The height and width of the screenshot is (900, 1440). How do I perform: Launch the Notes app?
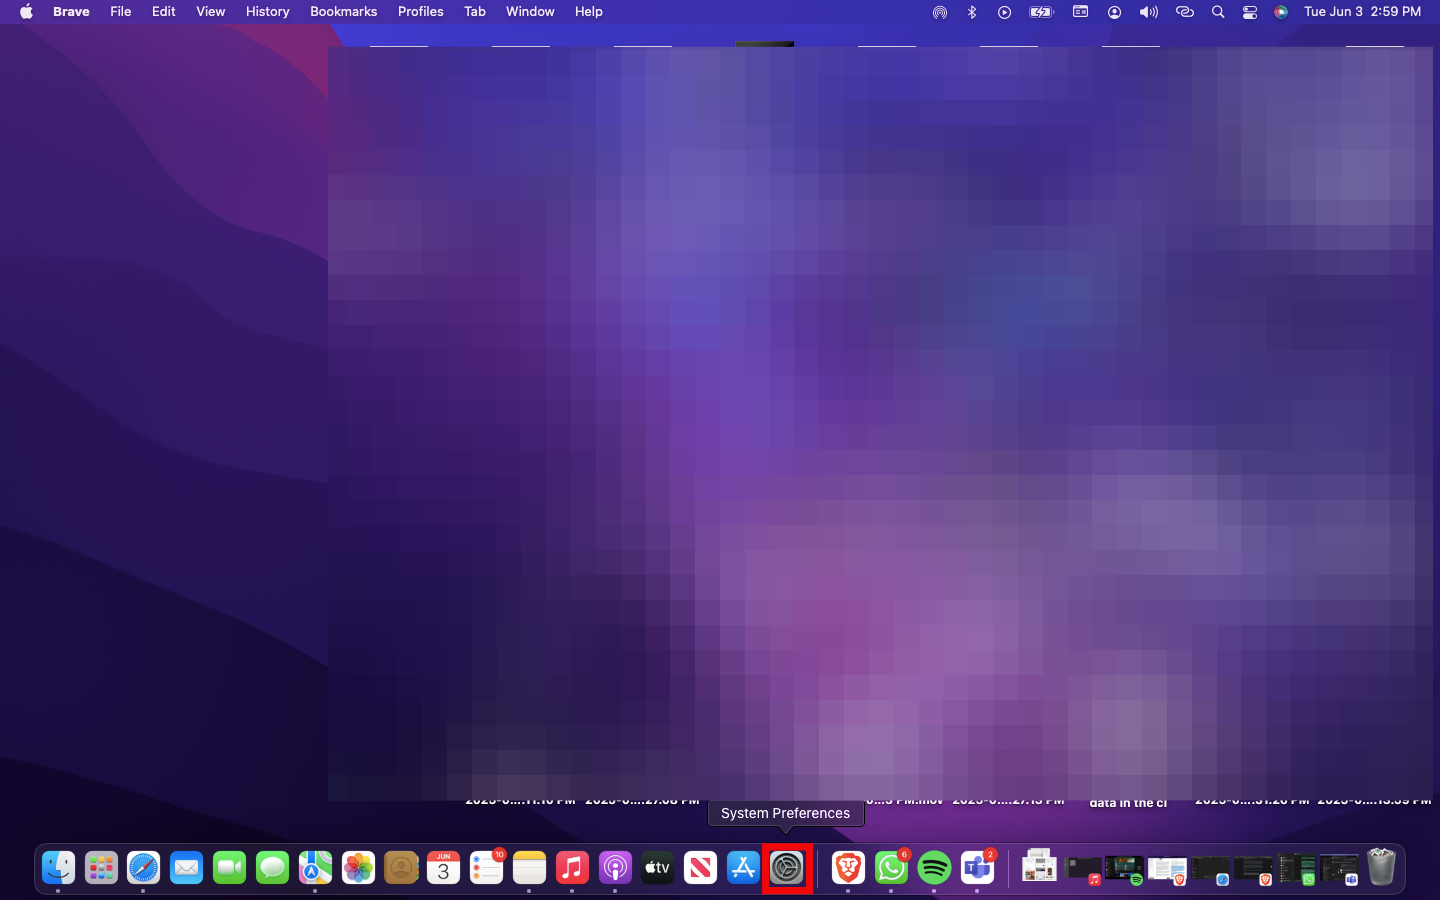point(530,867)
